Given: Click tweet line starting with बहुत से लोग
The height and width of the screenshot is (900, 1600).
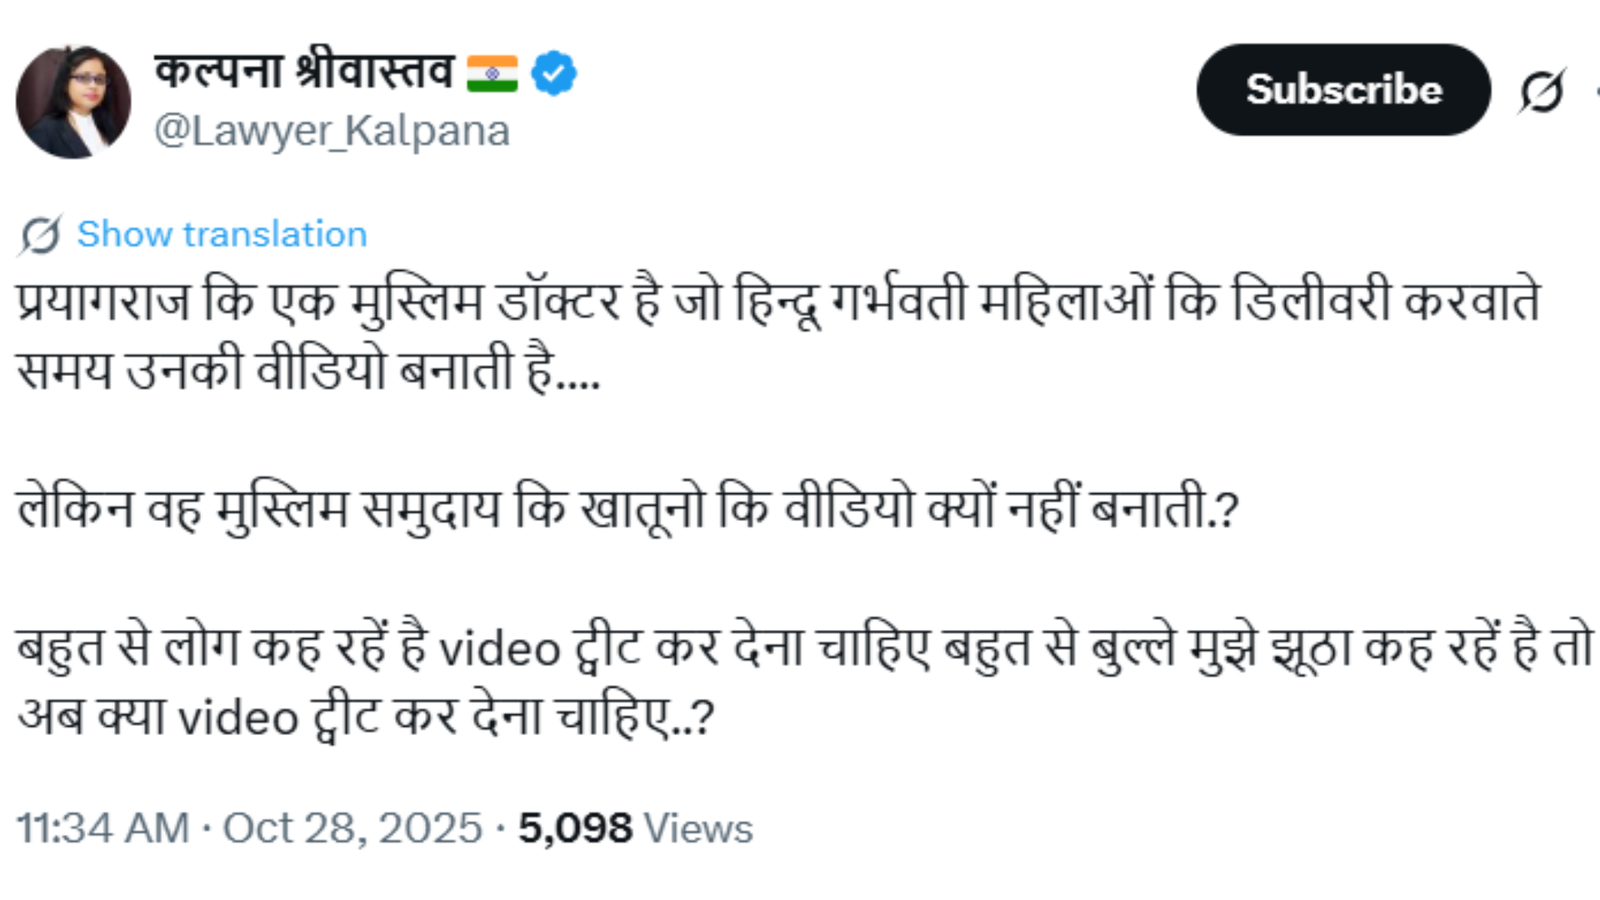Looking at the screenshot, I should click(800, 648).
